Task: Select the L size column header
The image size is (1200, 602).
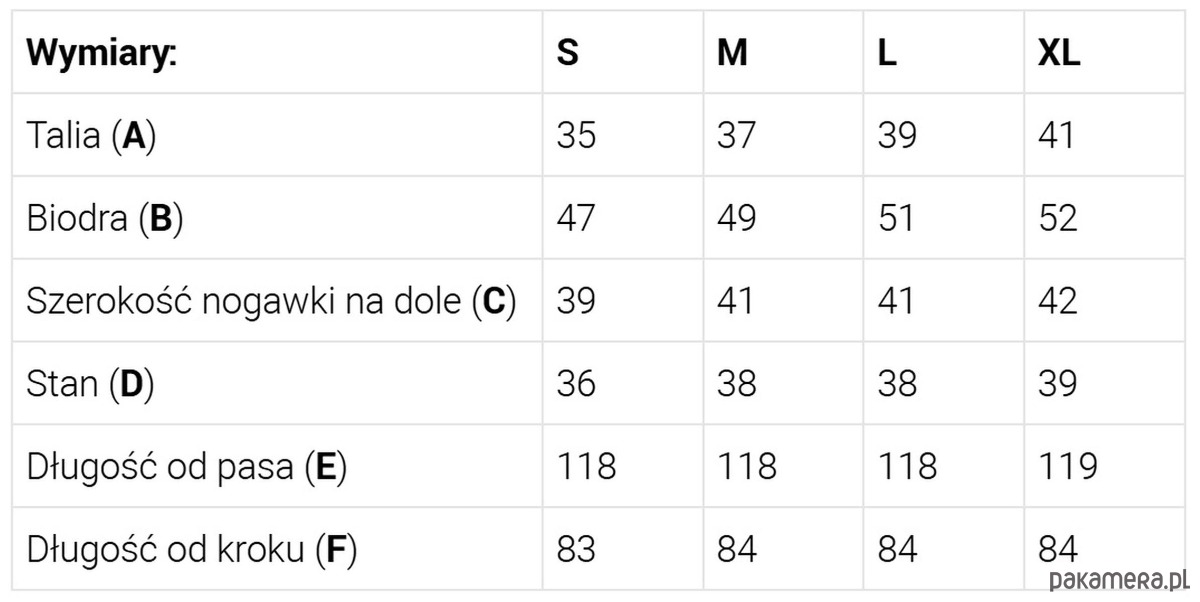Action: [x=886, y=52]
